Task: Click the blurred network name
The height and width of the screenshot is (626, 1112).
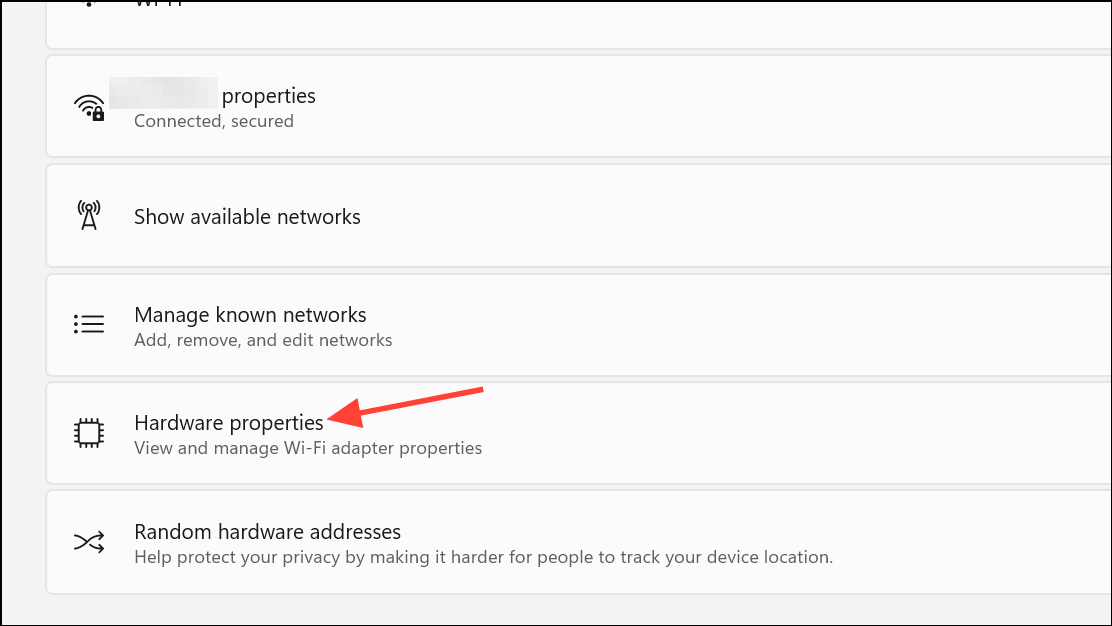Action: (163, 93)
